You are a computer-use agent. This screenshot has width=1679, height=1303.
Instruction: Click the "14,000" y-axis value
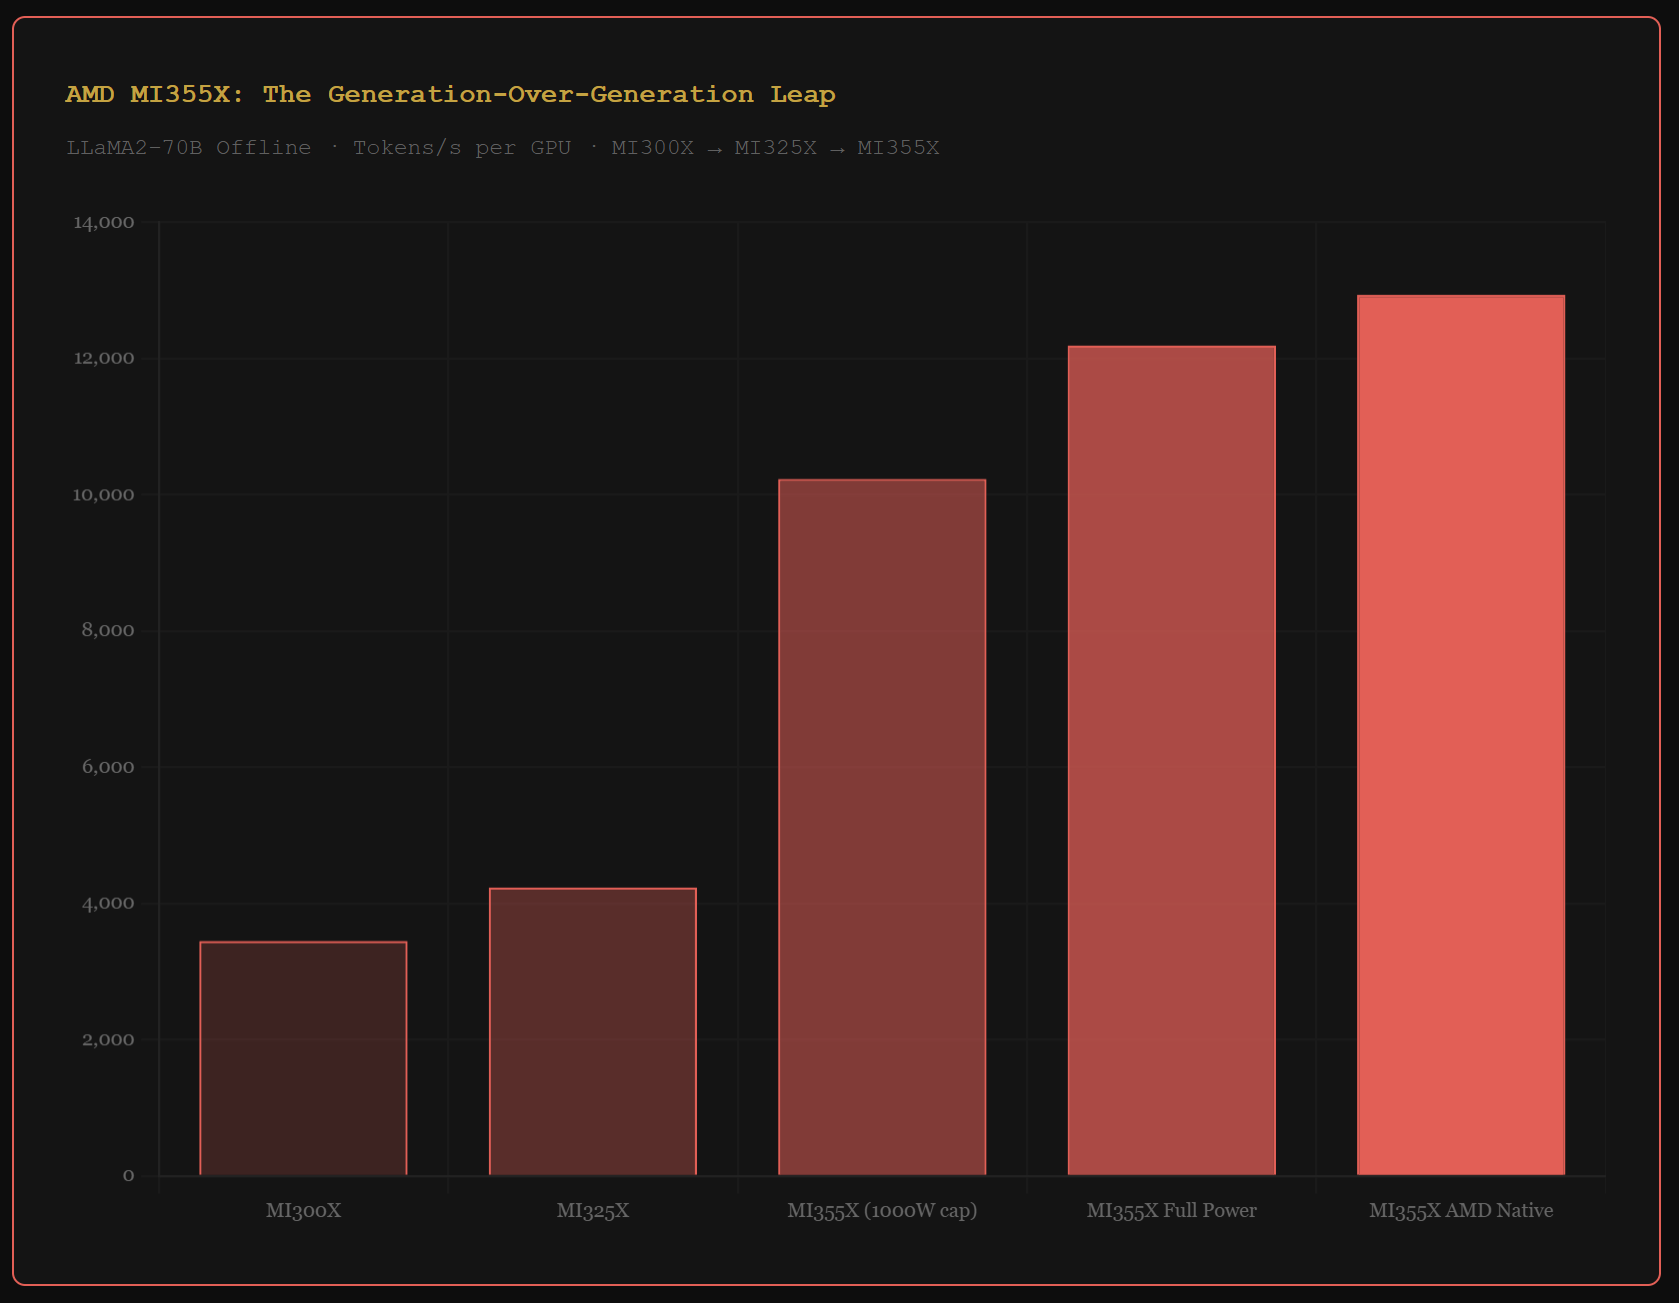pyautogui.click(x=103, y=222)
